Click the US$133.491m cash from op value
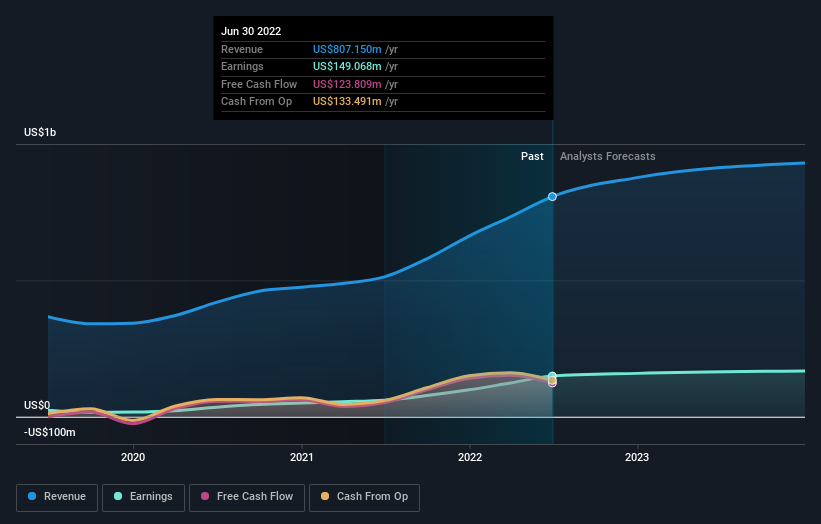821x524 pixels. pyautogui.click(x=347, y=102)
